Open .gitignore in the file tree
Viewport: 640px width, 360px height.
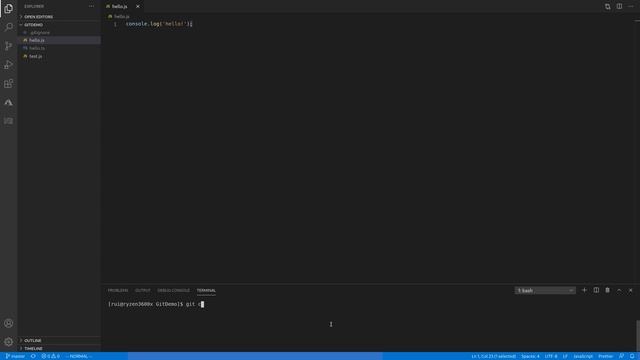[x=59, y=32]
